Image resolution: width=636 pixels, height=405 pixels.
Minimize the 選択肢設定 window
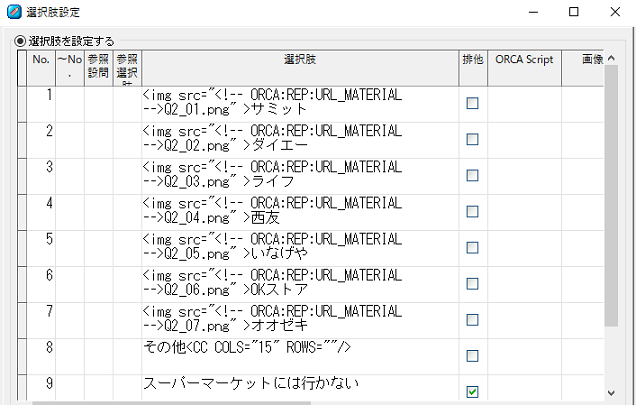coord(533,12)
